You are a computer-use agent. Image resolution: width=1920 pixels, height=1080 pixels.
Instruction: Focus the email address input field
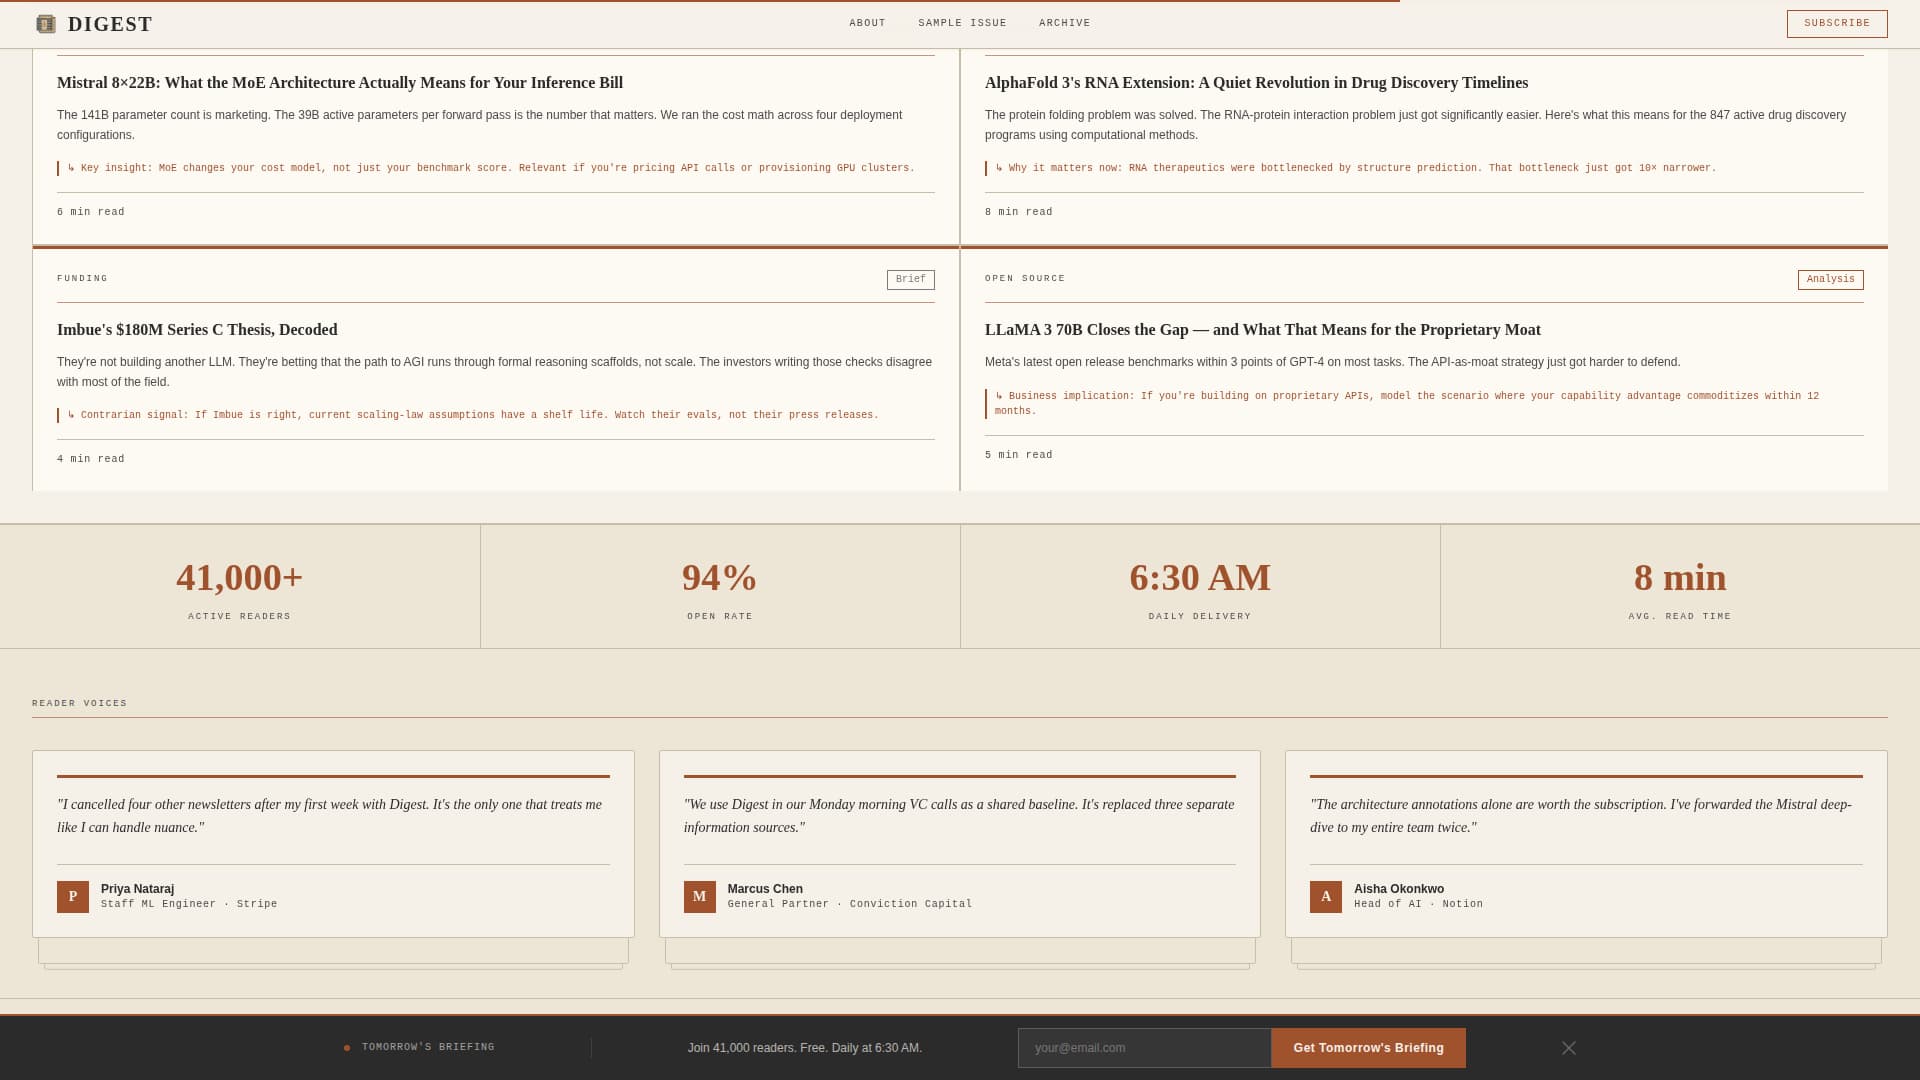point(1144,1048)
